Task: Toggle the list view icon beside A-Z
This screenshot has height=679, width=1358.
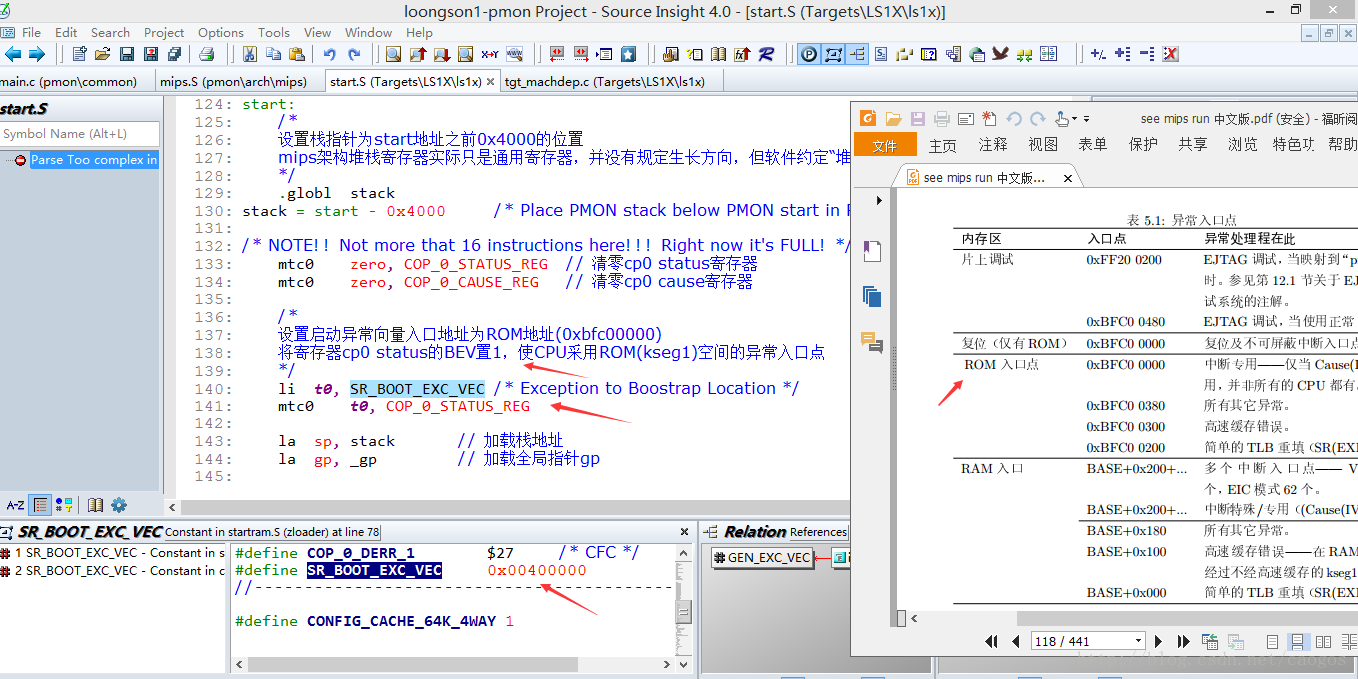Action: 40,505
